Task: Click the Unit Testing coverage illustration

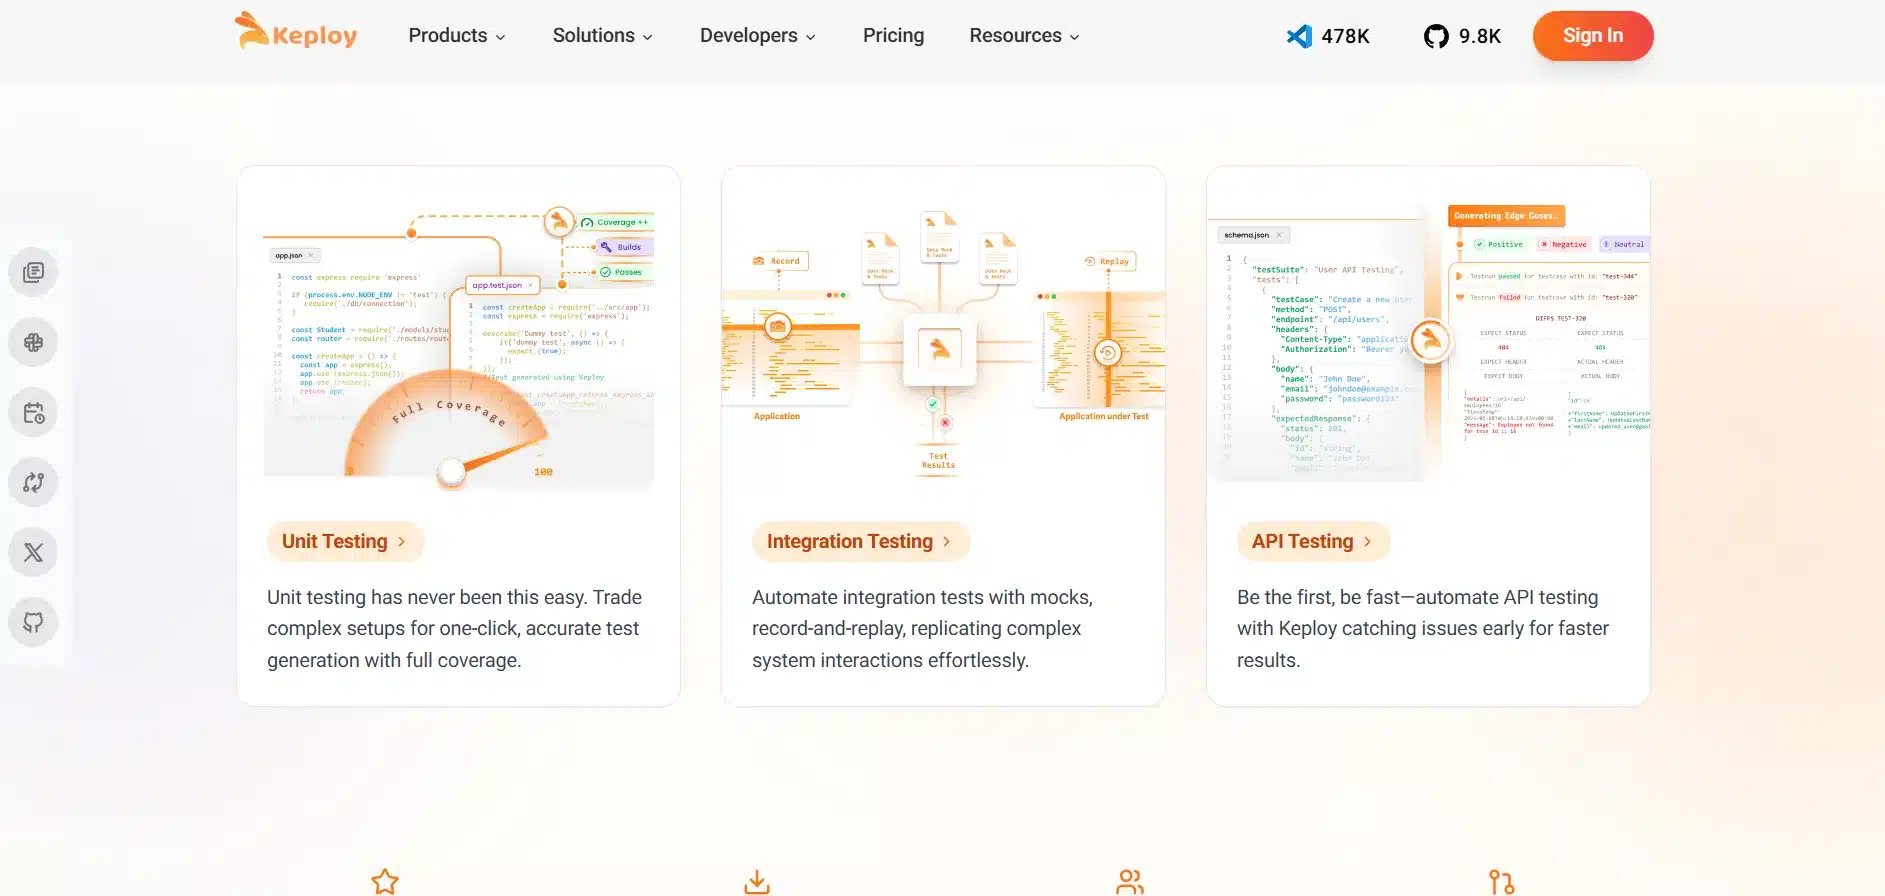Action: (x=459, y=348)
